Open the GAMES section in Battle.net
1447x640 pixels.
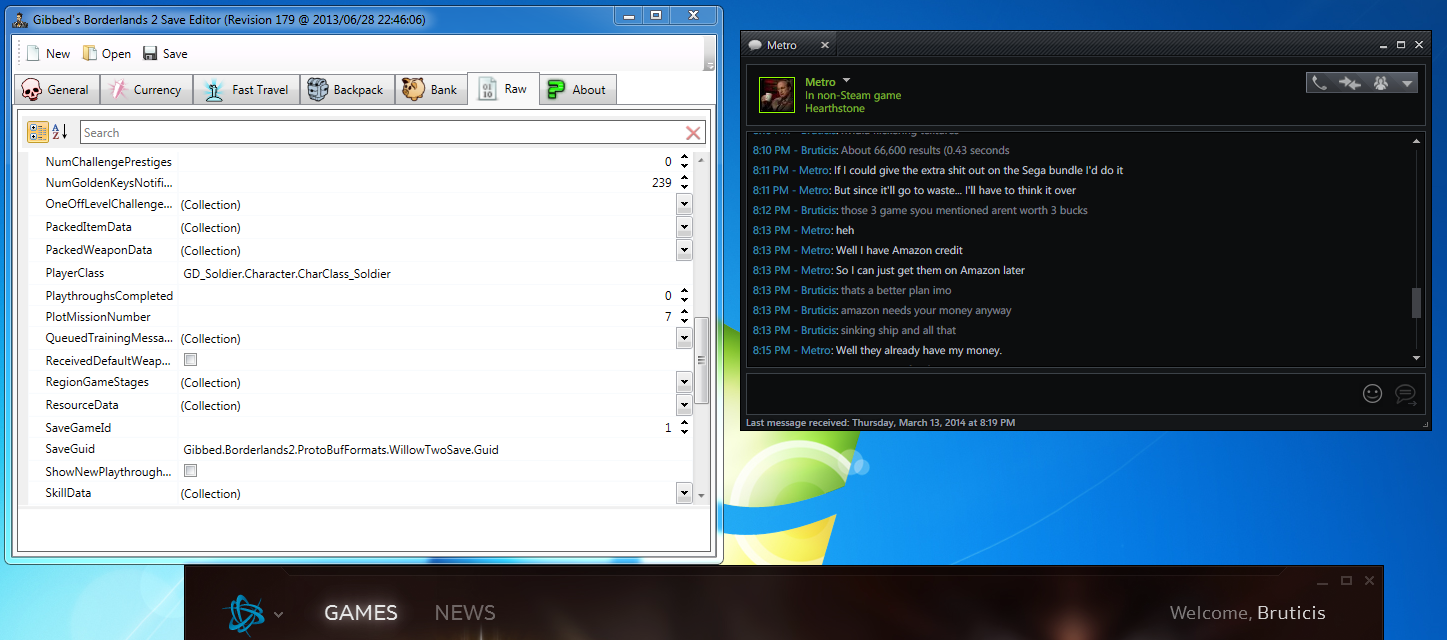tap(361, 613)
